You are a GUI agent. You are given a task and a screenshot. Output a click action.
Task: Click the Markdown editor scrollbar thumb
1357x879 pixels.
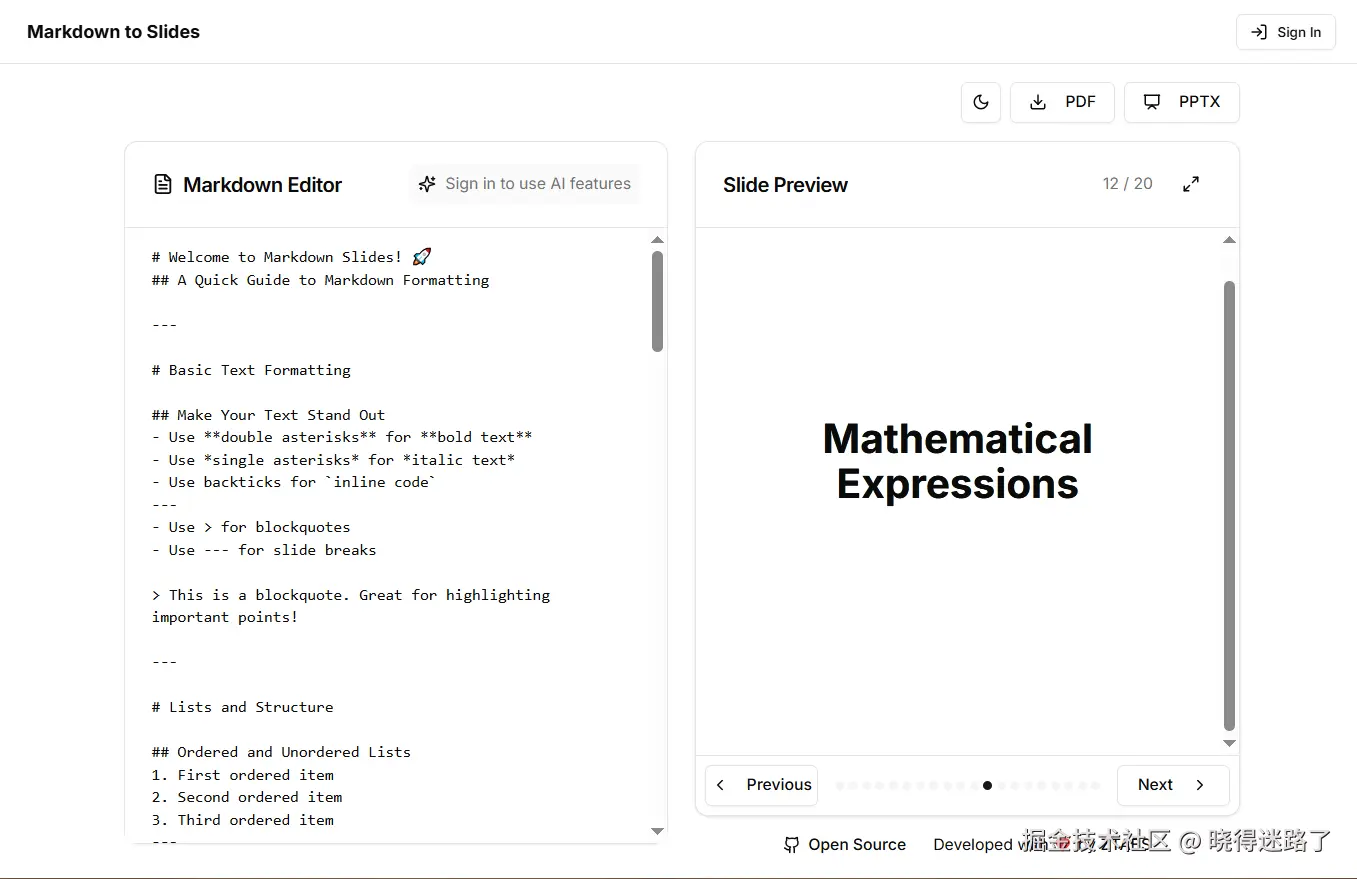657,301
